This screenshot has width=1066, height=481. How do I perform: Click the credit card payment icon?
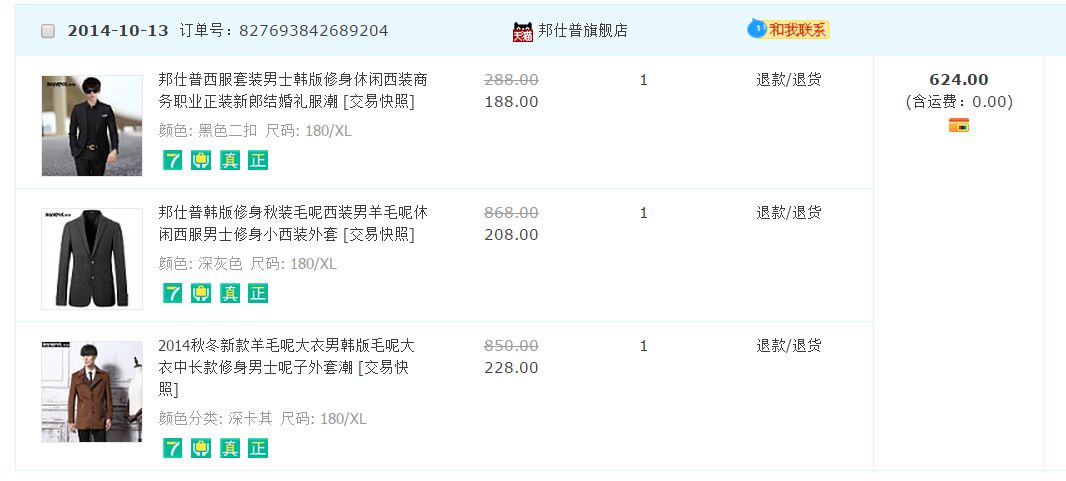(959, 125)
